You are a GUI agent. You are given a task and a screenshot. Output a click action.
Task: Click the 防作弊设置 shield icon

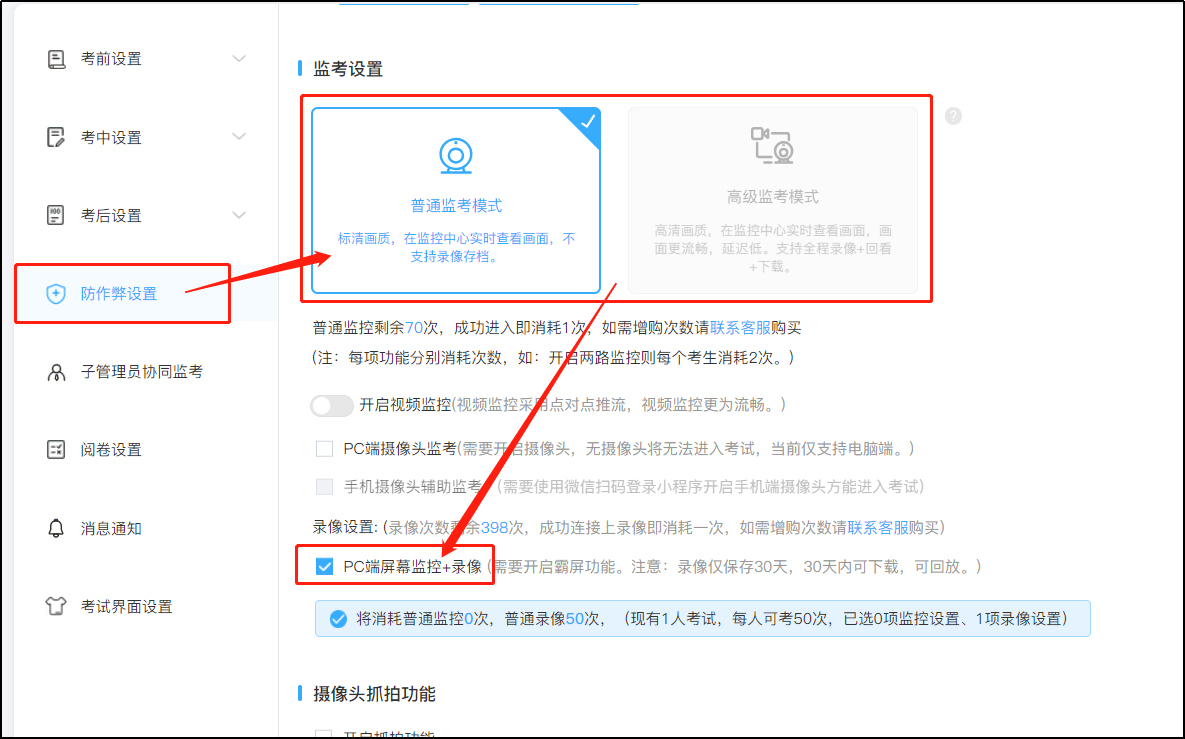(56, 294)
